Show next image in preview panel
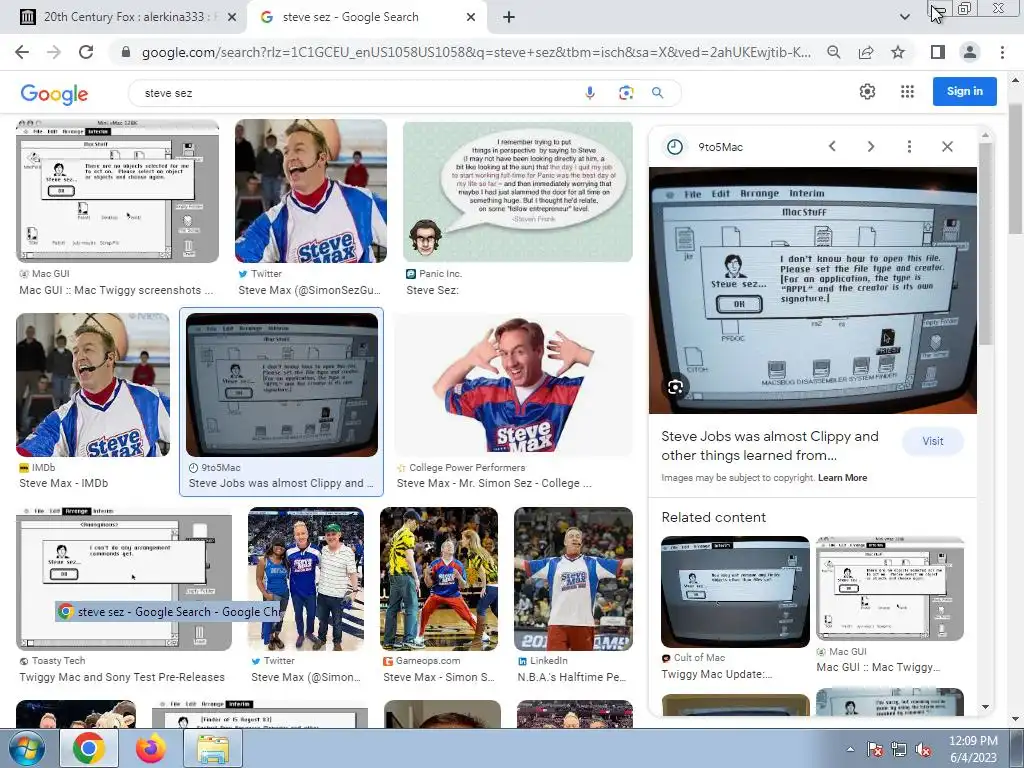 tap(871, 146)
